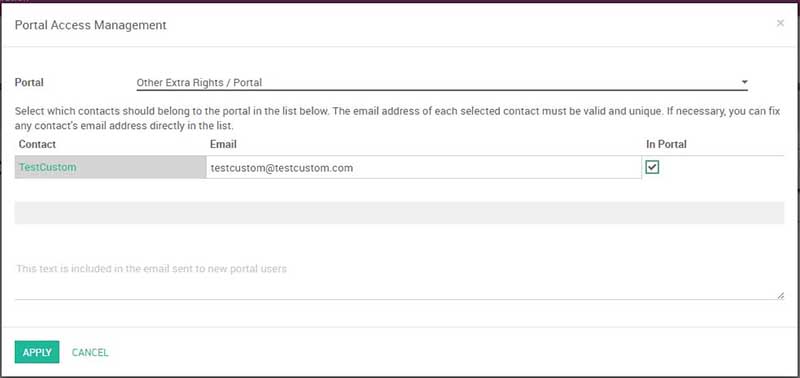Sort list by Email column header
The height and width of the screenshot is (378, 800).
(x=223, y=144)
